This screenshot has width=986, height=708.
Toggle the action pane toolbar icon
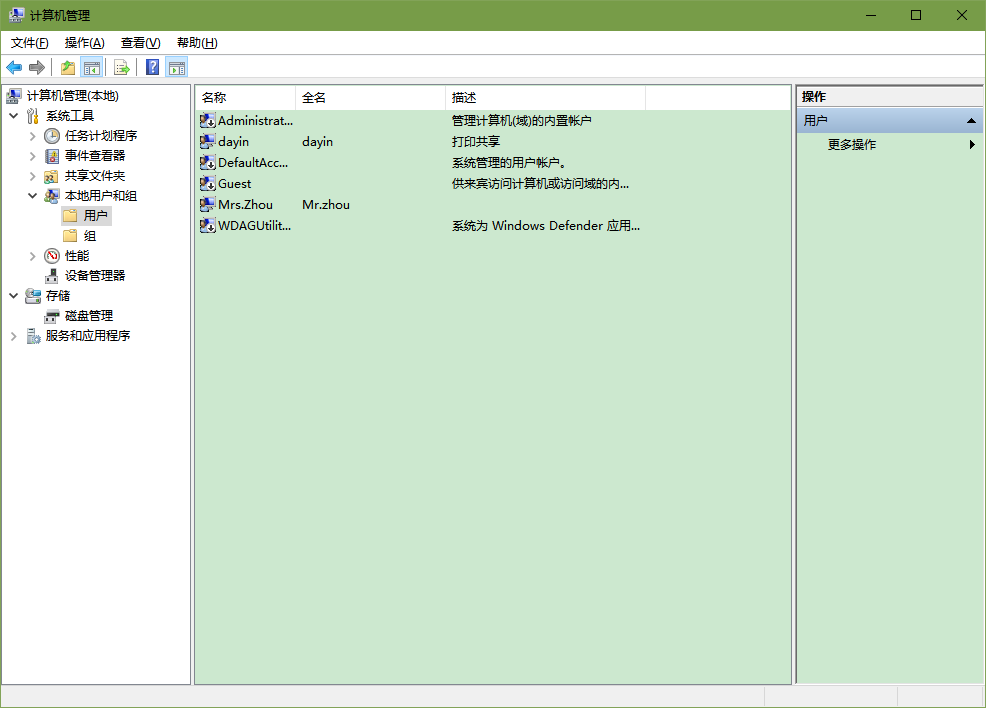(177, 67)
